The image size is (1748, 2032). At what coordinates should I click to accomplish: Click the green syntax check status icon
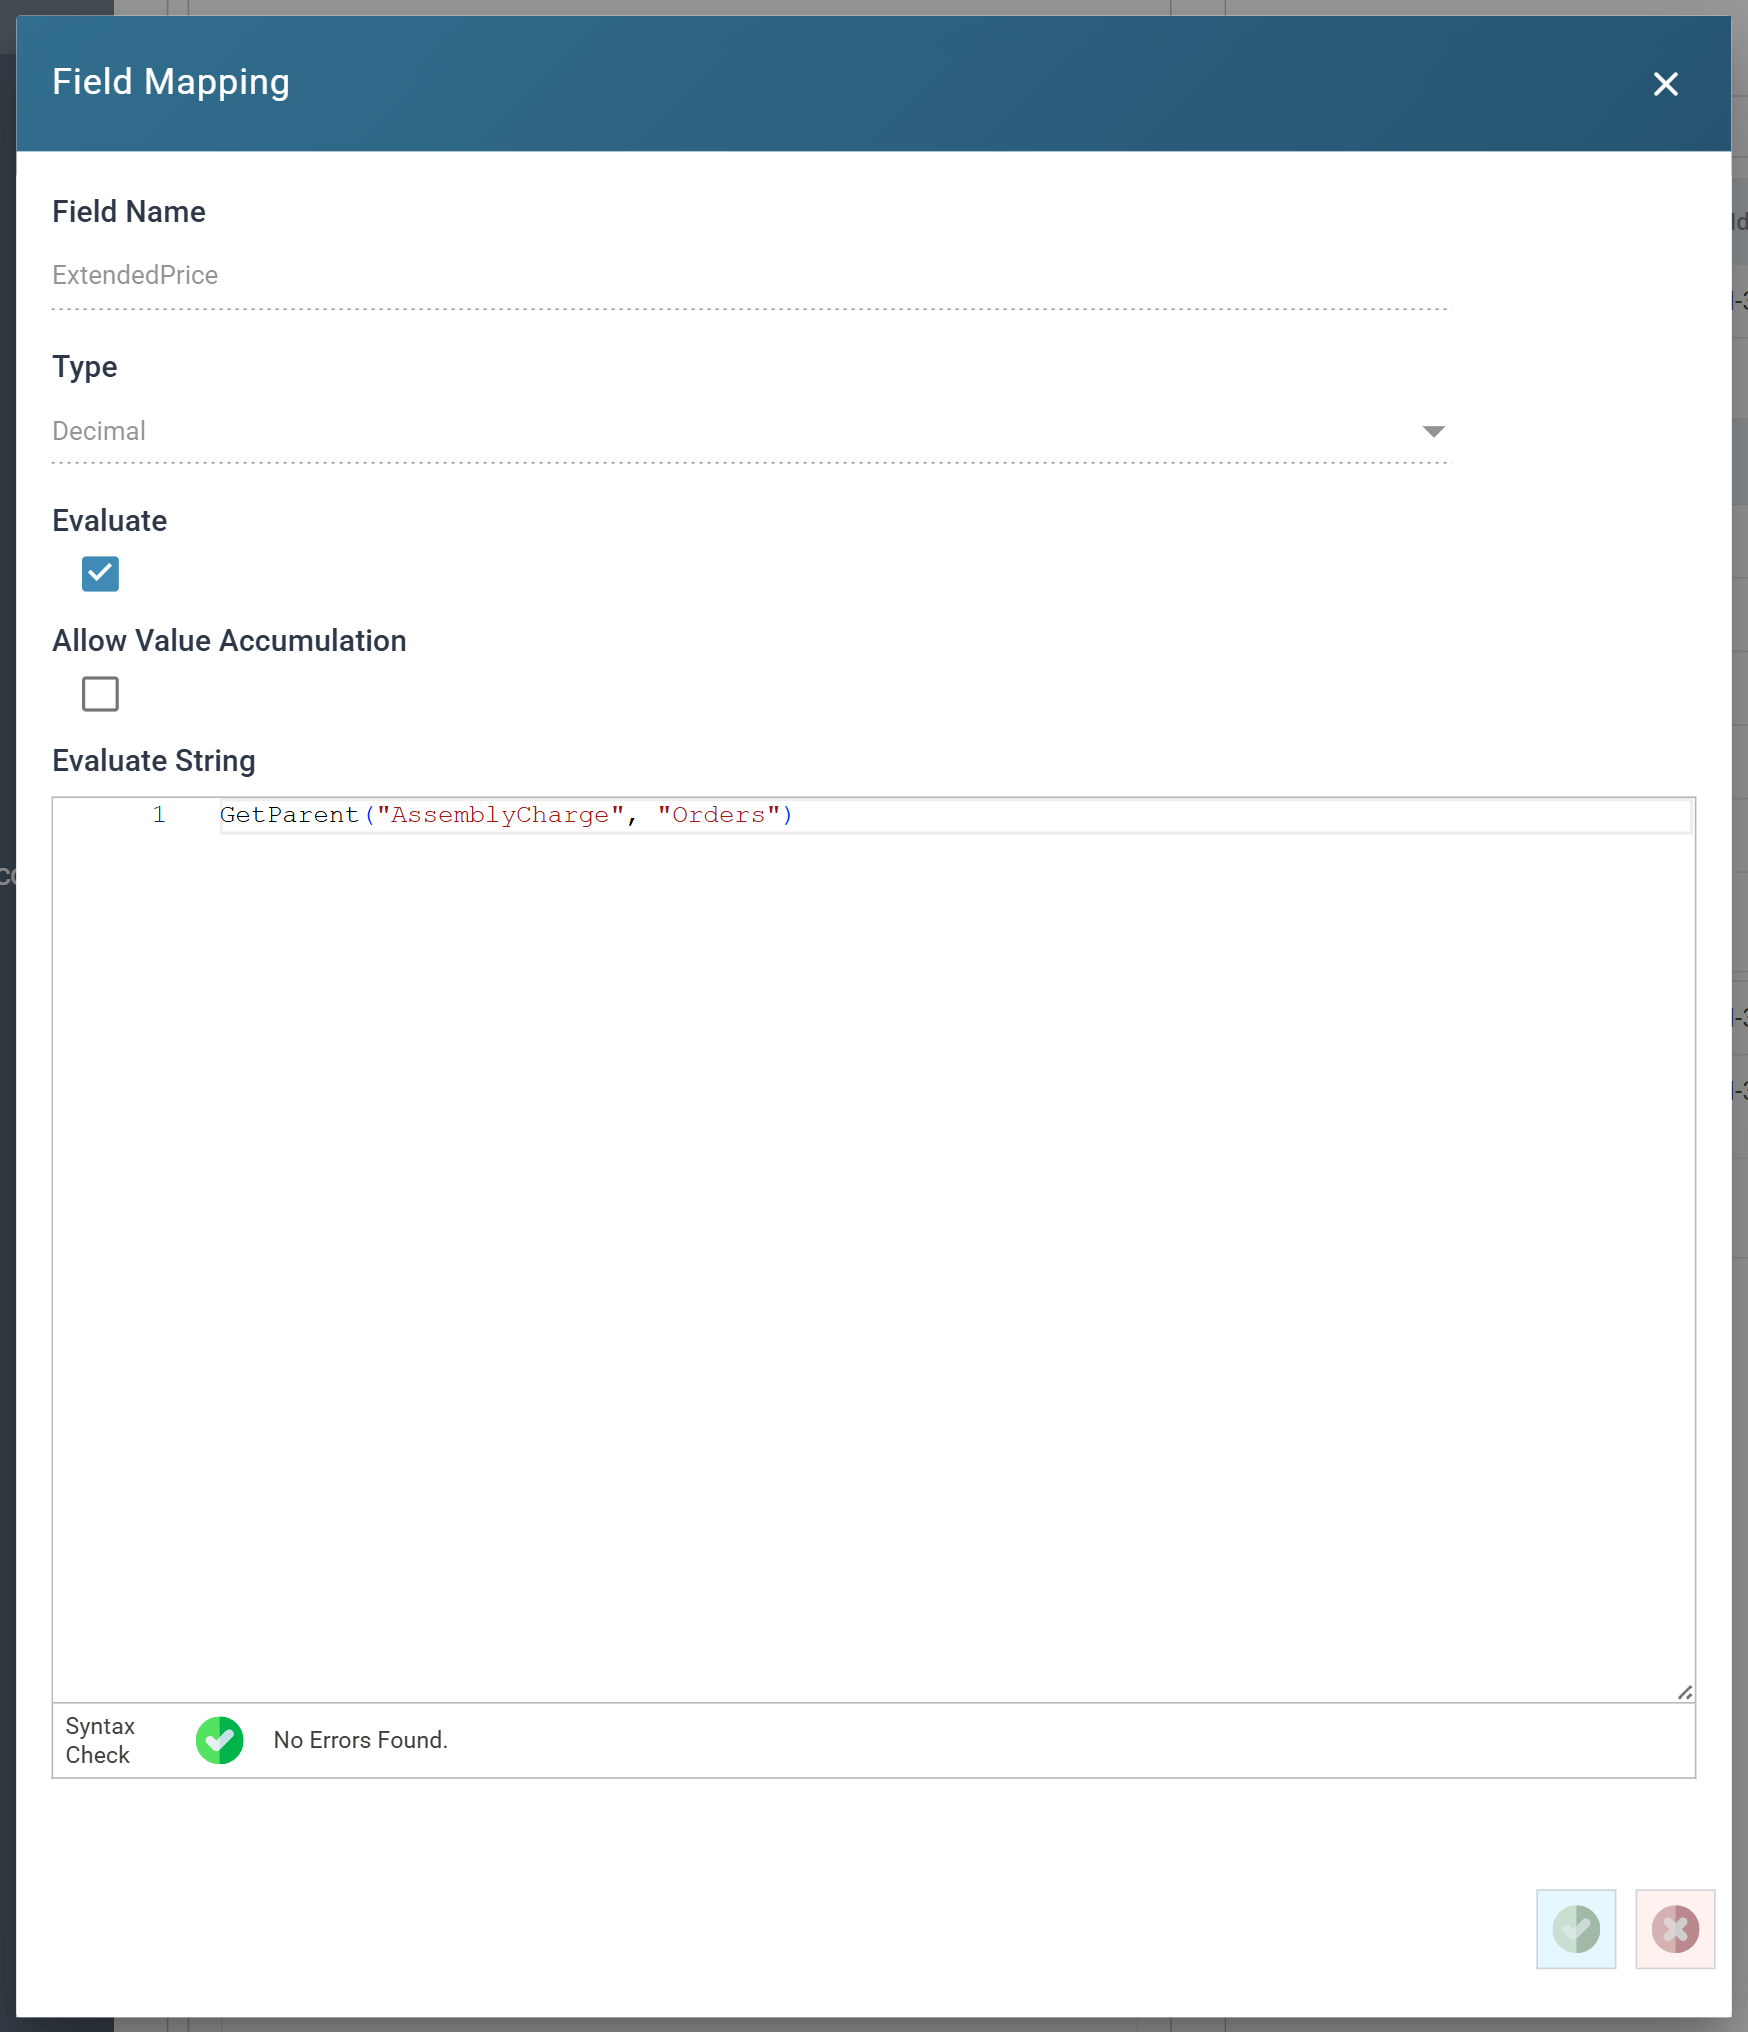(x=219, y=1740)
